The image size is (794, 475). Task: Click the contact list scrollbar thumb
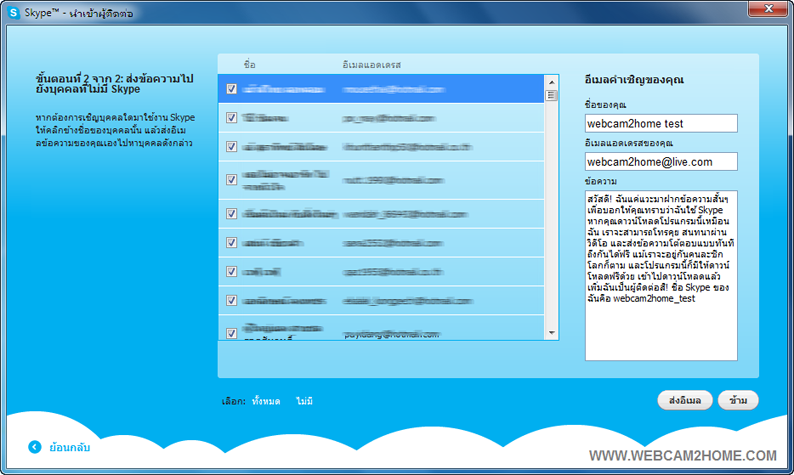tap(551, 95)
